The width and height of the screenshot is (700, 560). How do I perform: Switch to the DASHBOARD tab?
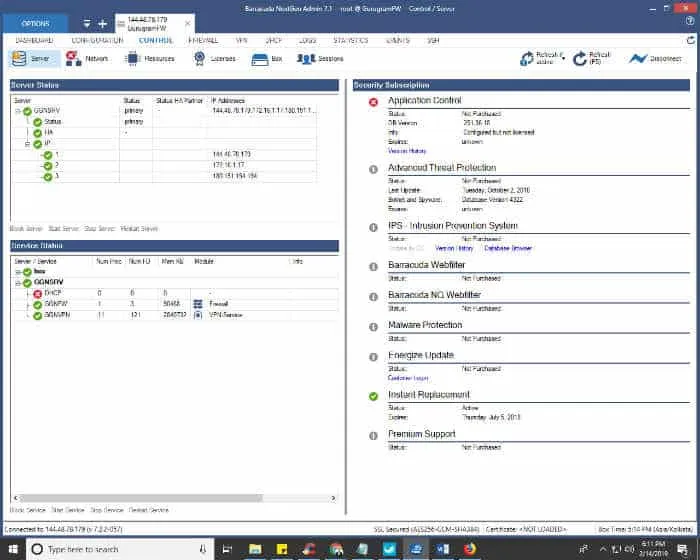click(x=34, y=40)
